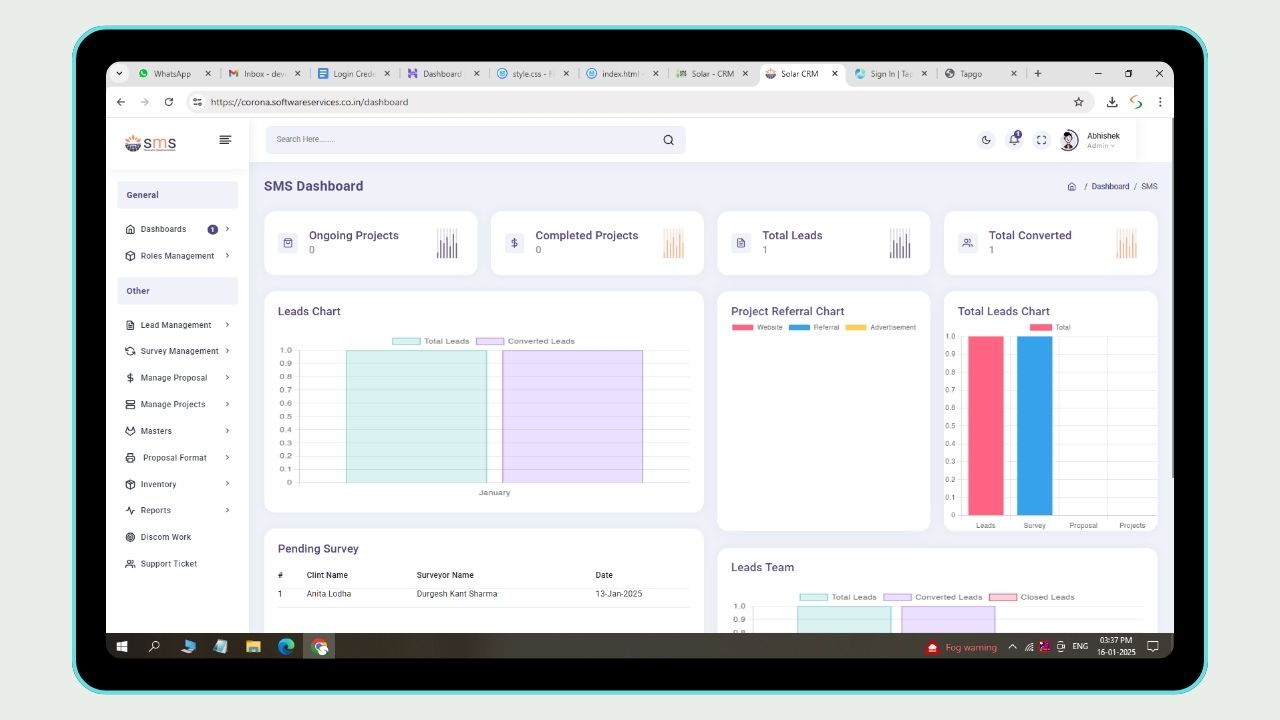This screenshot has width=1280, height=720.
Task: Expand Lead Management menu
Action: pyautogui.click(x=176, y=325)
